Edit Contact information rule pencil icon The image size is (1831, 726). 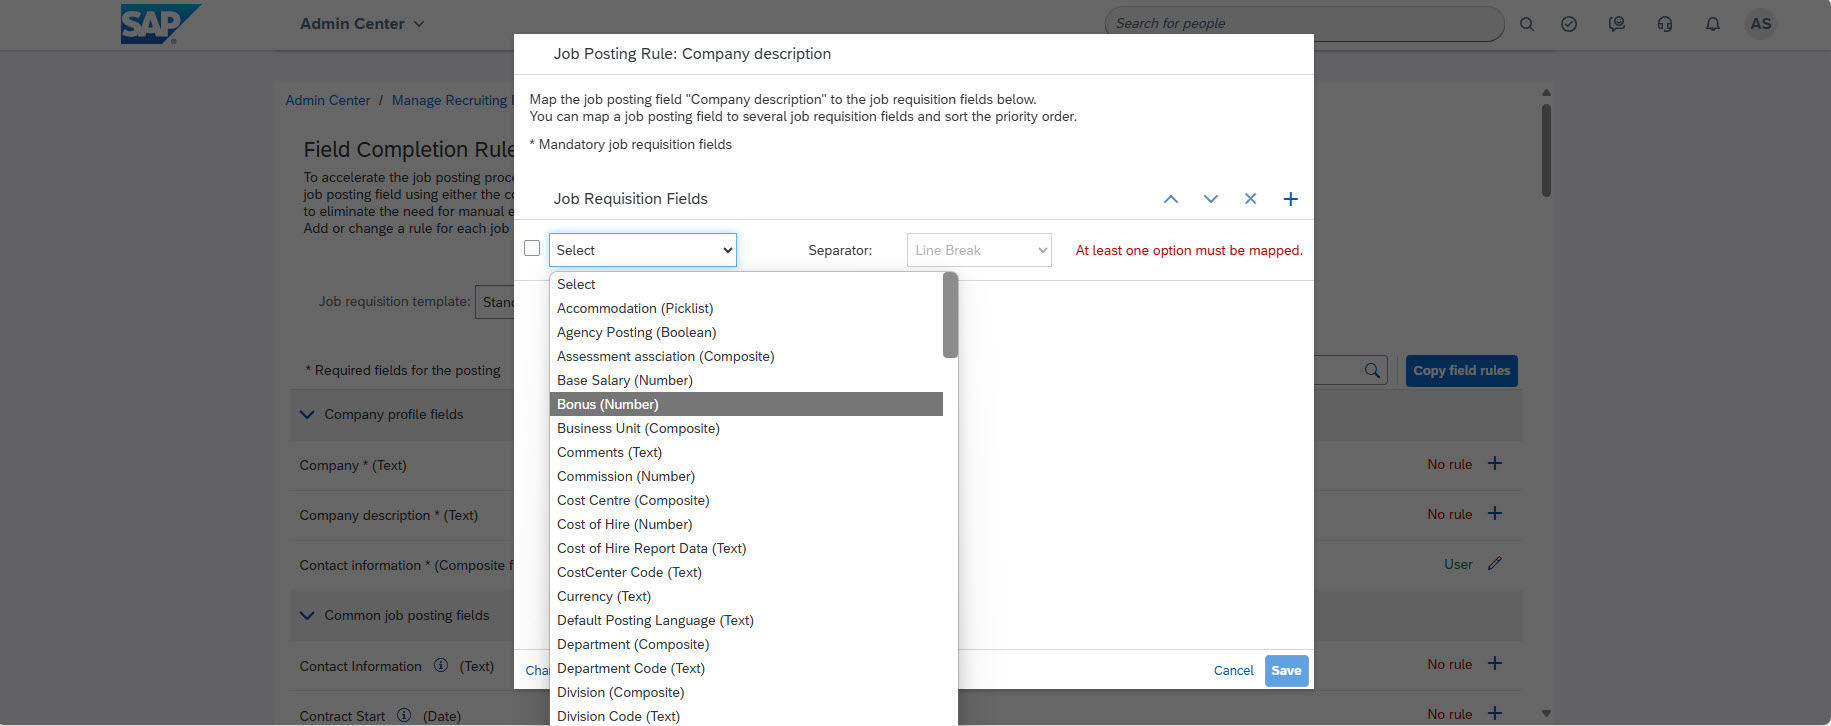pyautogui.click(x=1495, y=563)
